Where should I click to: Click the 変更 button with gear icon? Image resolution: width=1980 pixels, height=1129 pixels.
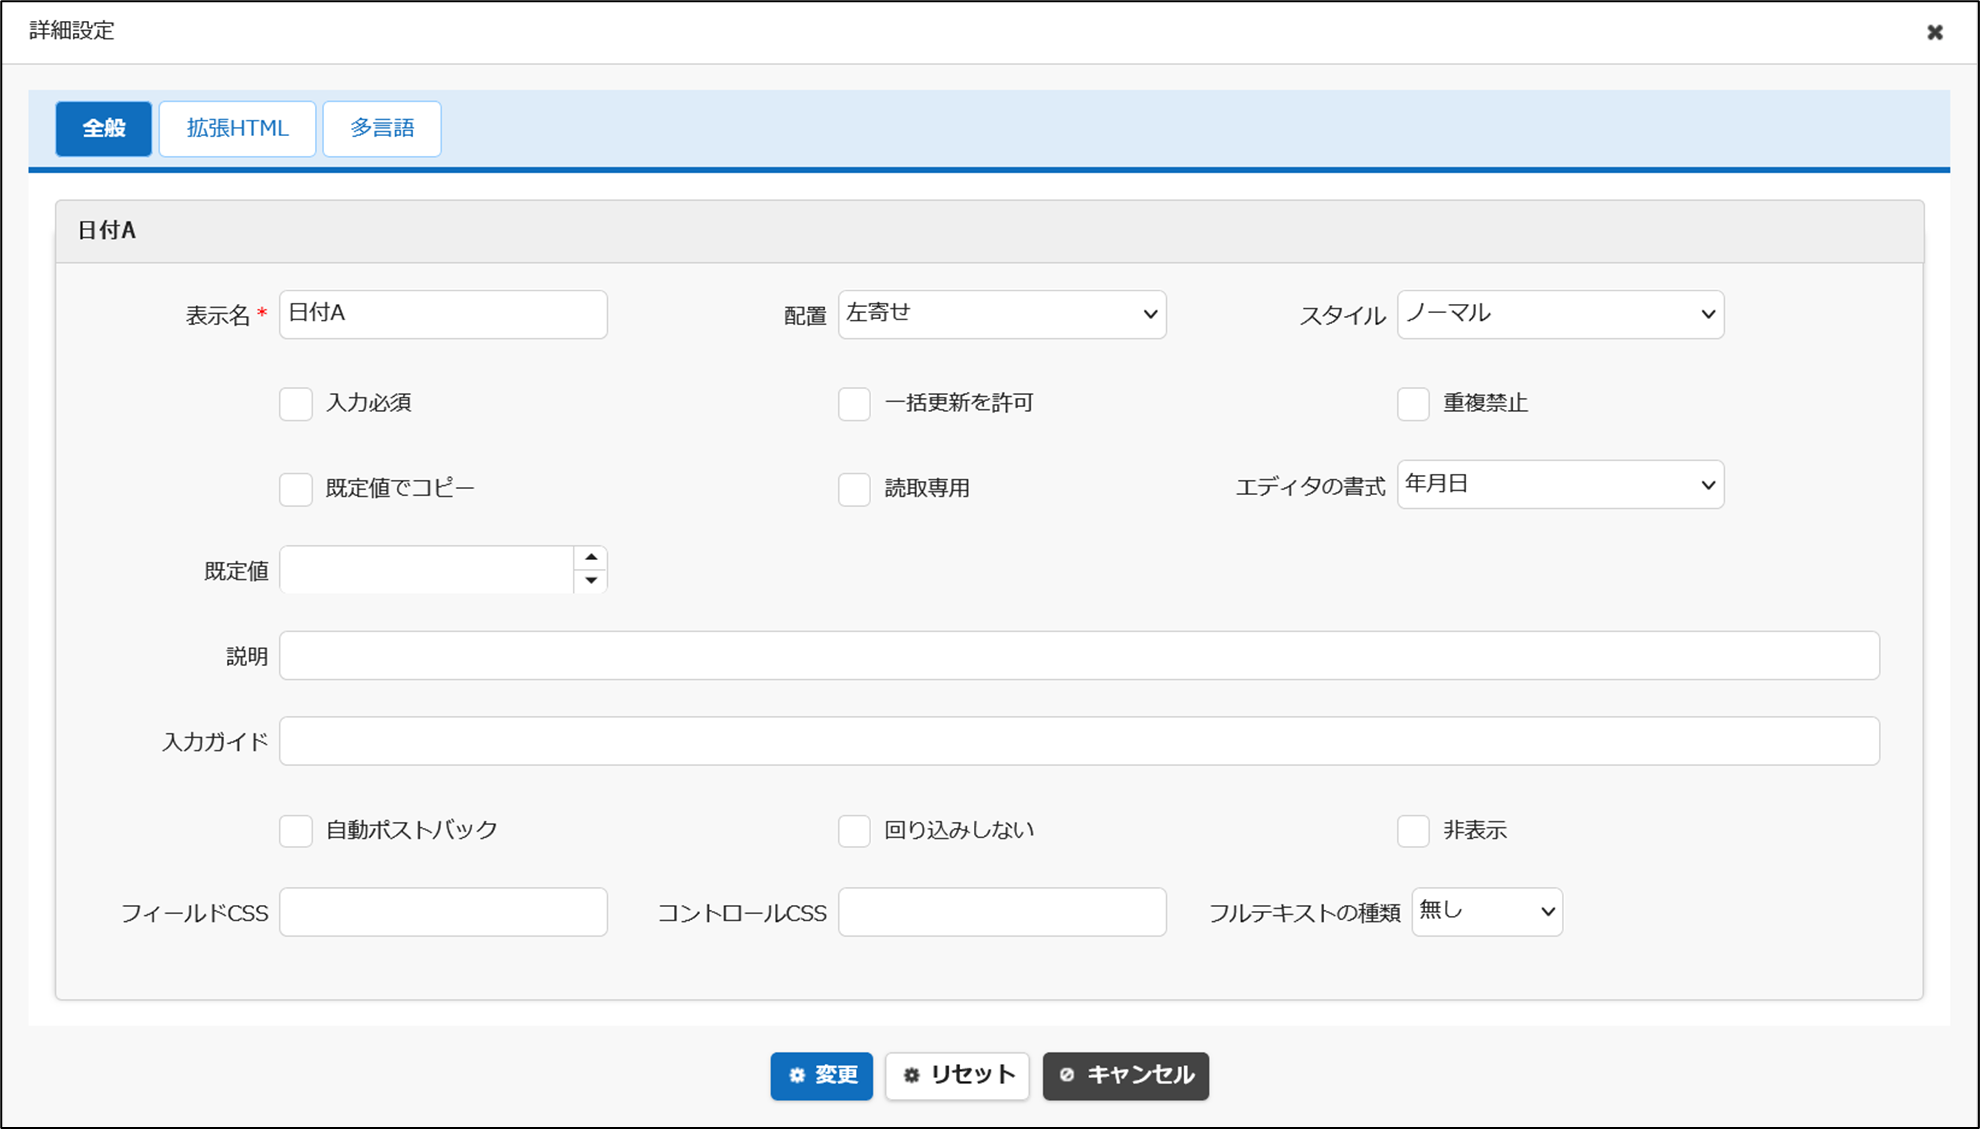pyautogui.click(x=821, y=1075)
